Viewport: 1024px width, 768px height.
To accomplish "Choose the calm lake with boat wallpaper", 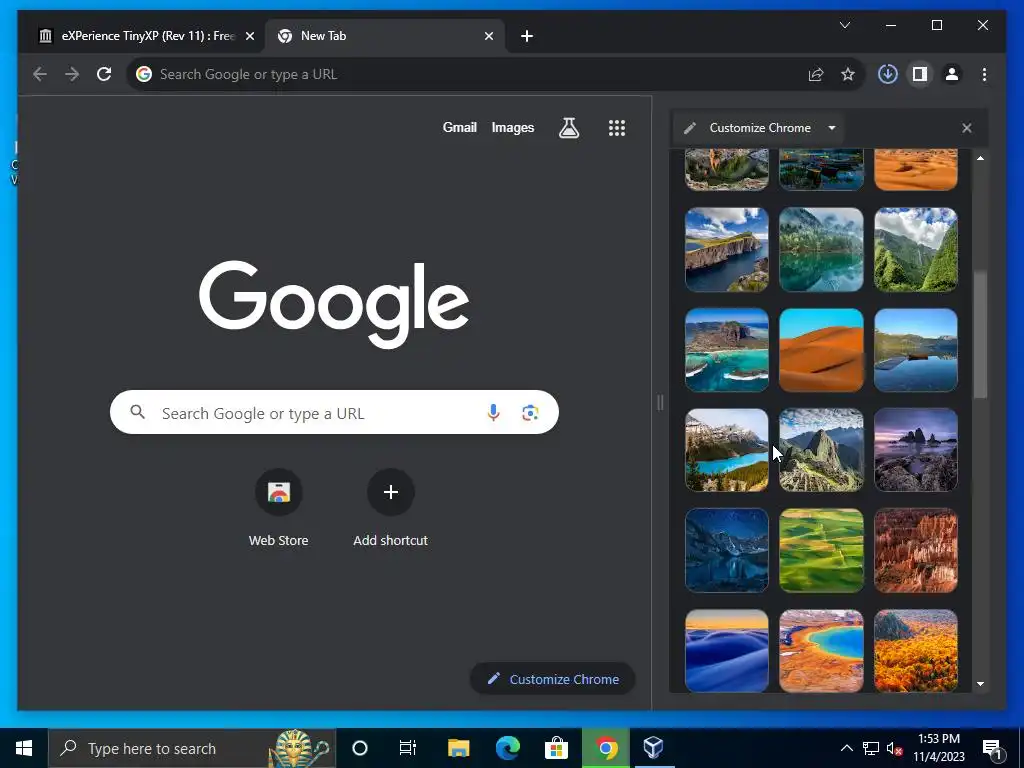I will pyautogui.click(x=916, y=350).
